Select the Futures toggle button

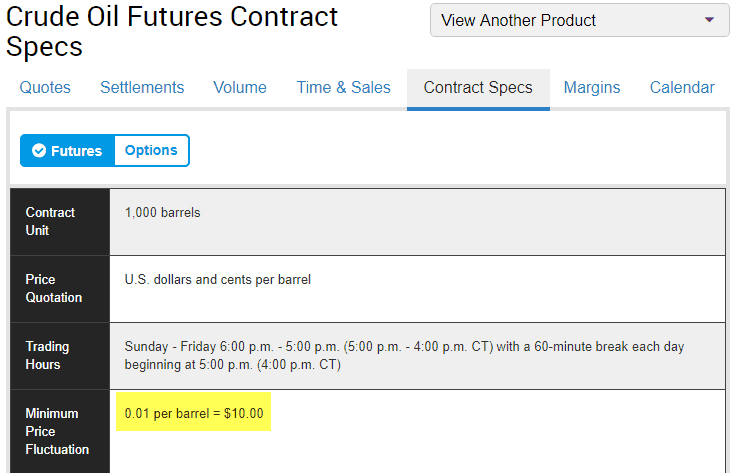click(x=68, y=151)
